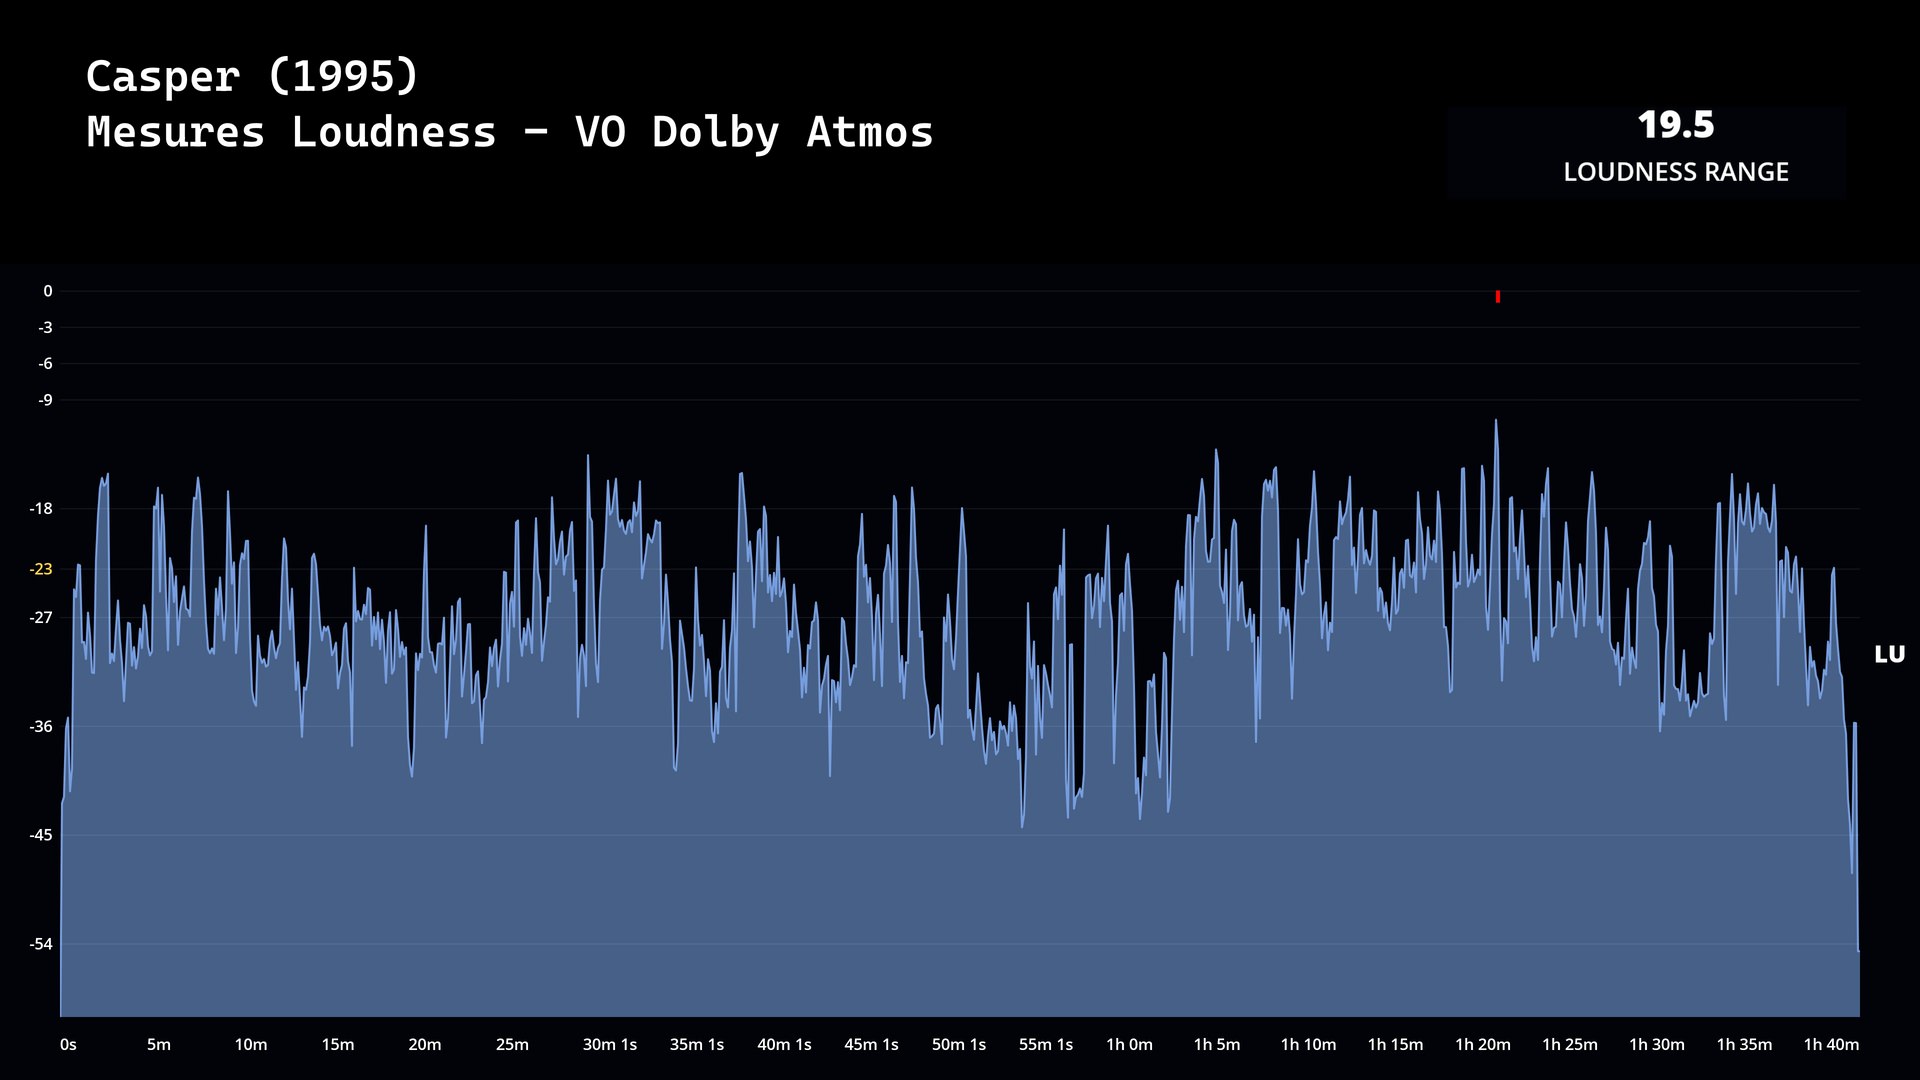Click the 'Mesures Loudness – VO Dolby Atmos' subtitle
The height and width of the screenshot is (1080, 1920).
point(510,133)
